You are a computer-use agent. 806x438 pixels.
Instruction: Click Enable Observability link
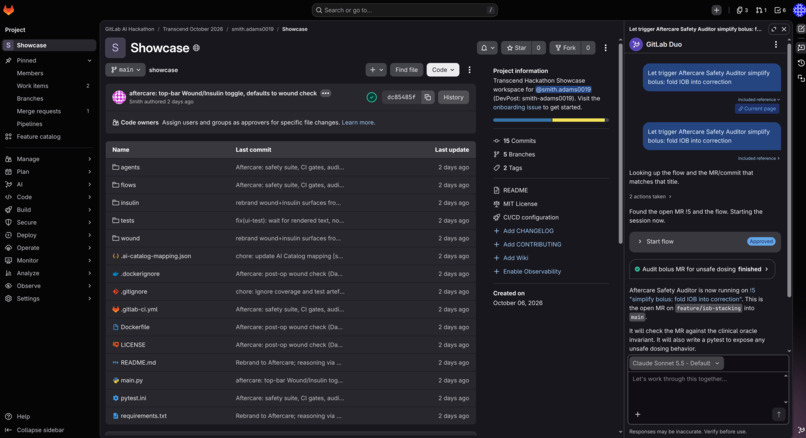(x=532, y=271)
